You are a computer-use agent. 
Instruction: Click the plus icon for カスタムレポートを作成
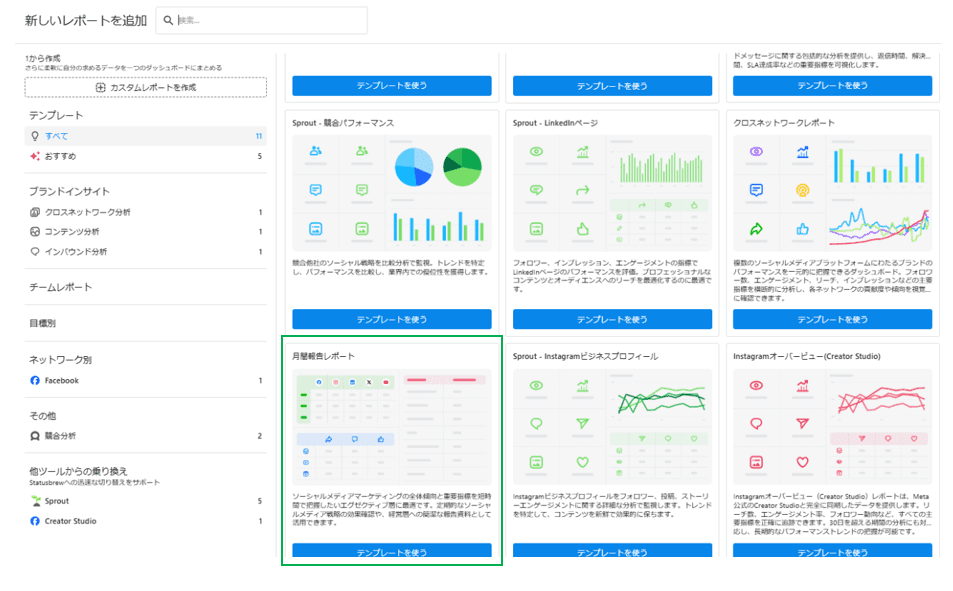click(x=100, y=88)
